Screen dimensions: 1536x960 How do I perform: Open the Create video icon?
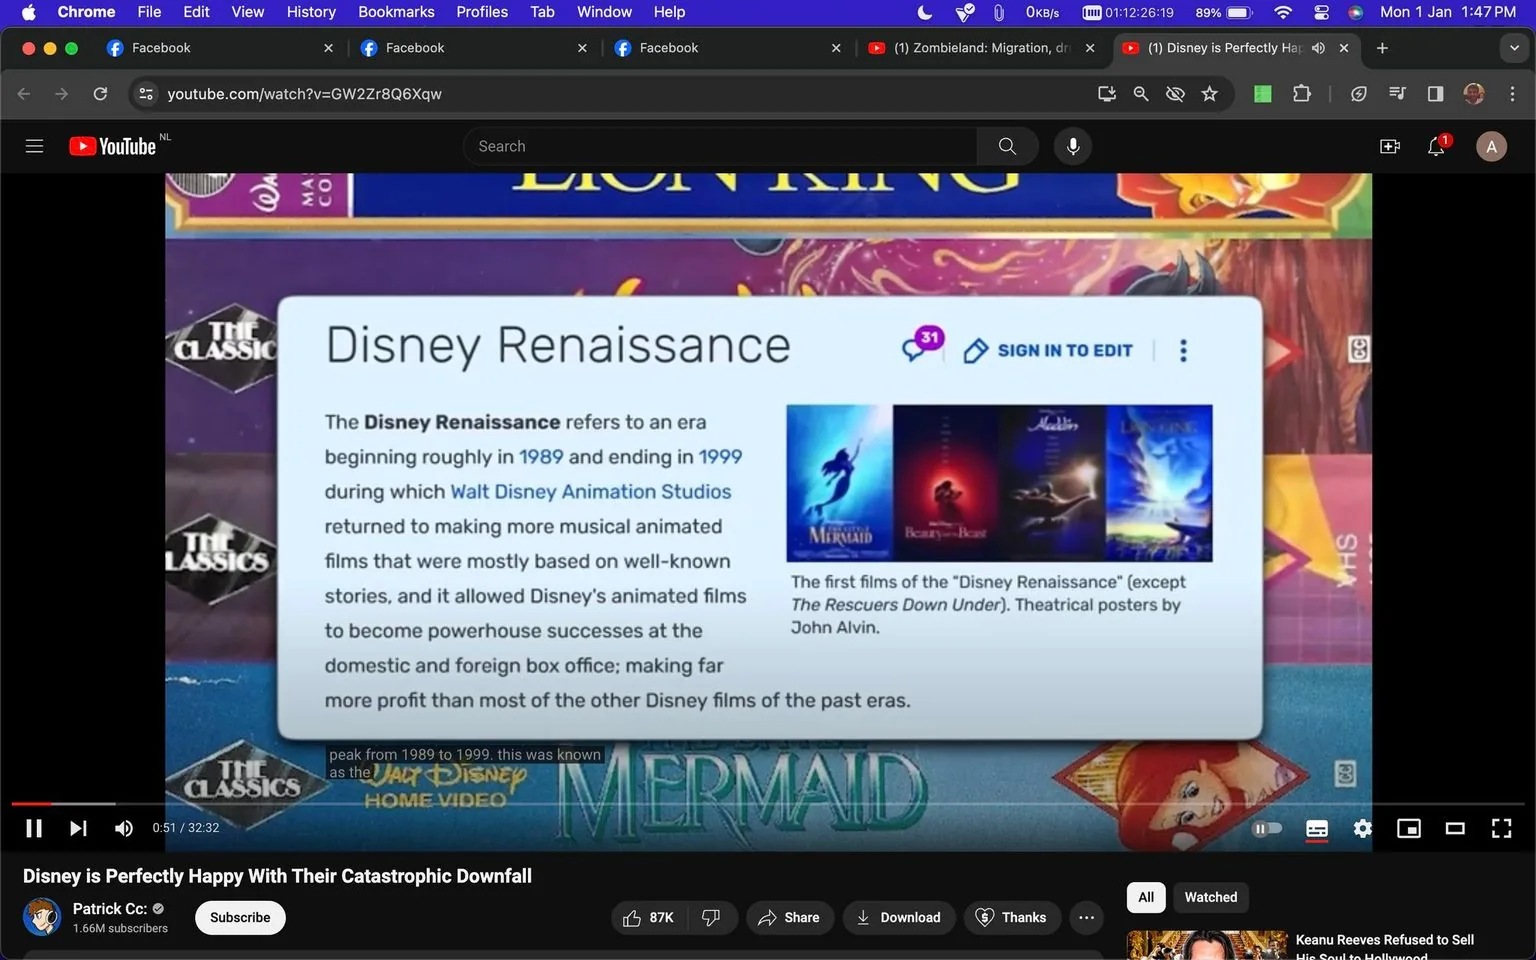1389,146
